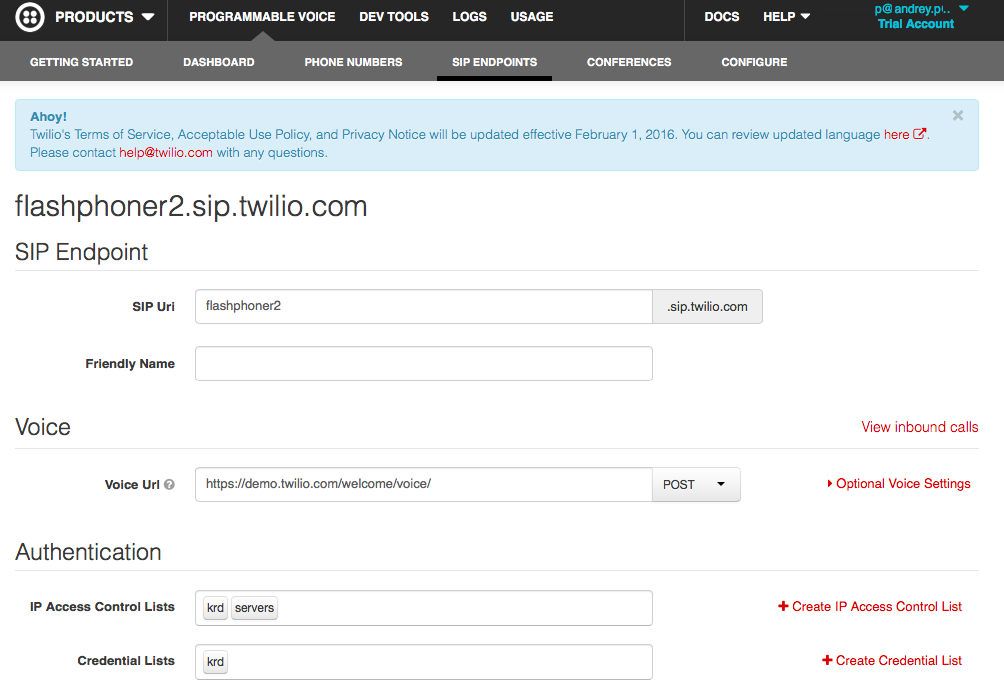Follow the View inbound calls link
This screenshot has height=684, width=1004.
pyautogui.click(x=919, y=427)
